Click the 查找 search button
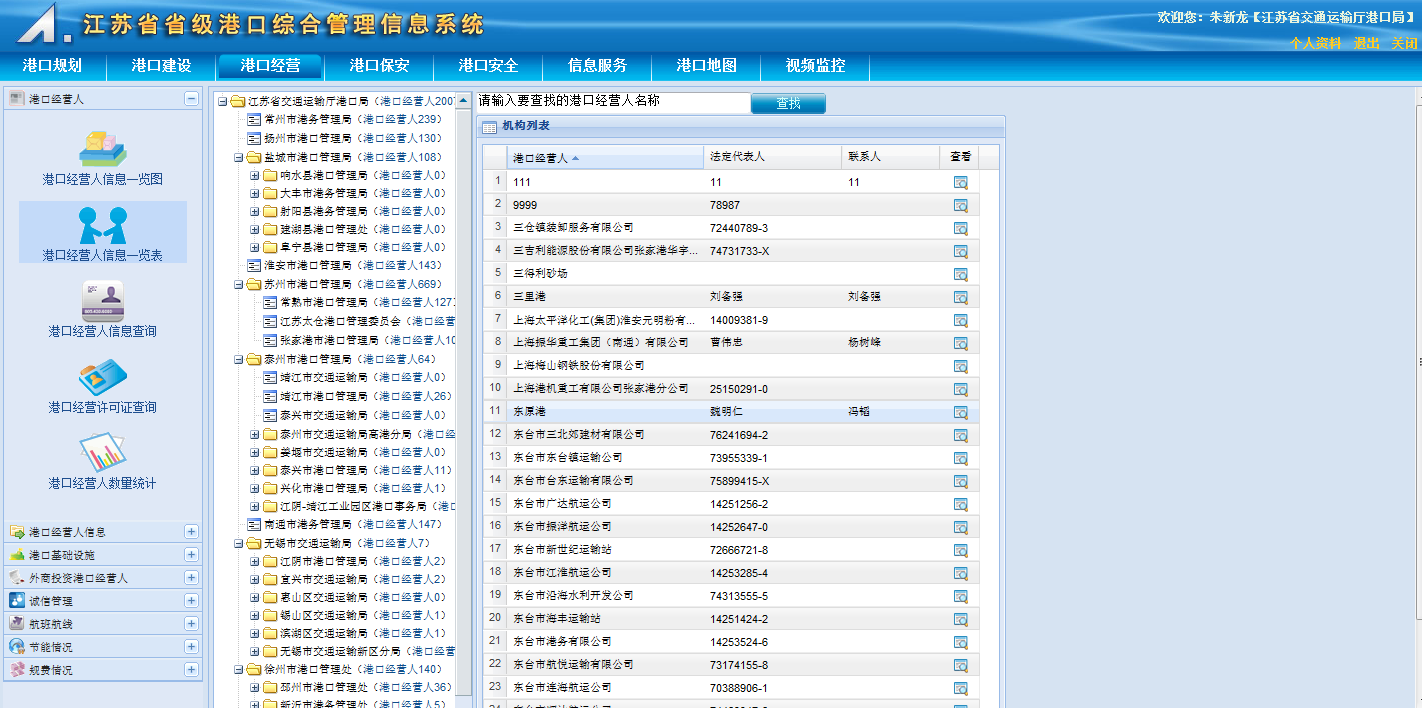This screenshot has width=1422, height=708. coord(788,104)
